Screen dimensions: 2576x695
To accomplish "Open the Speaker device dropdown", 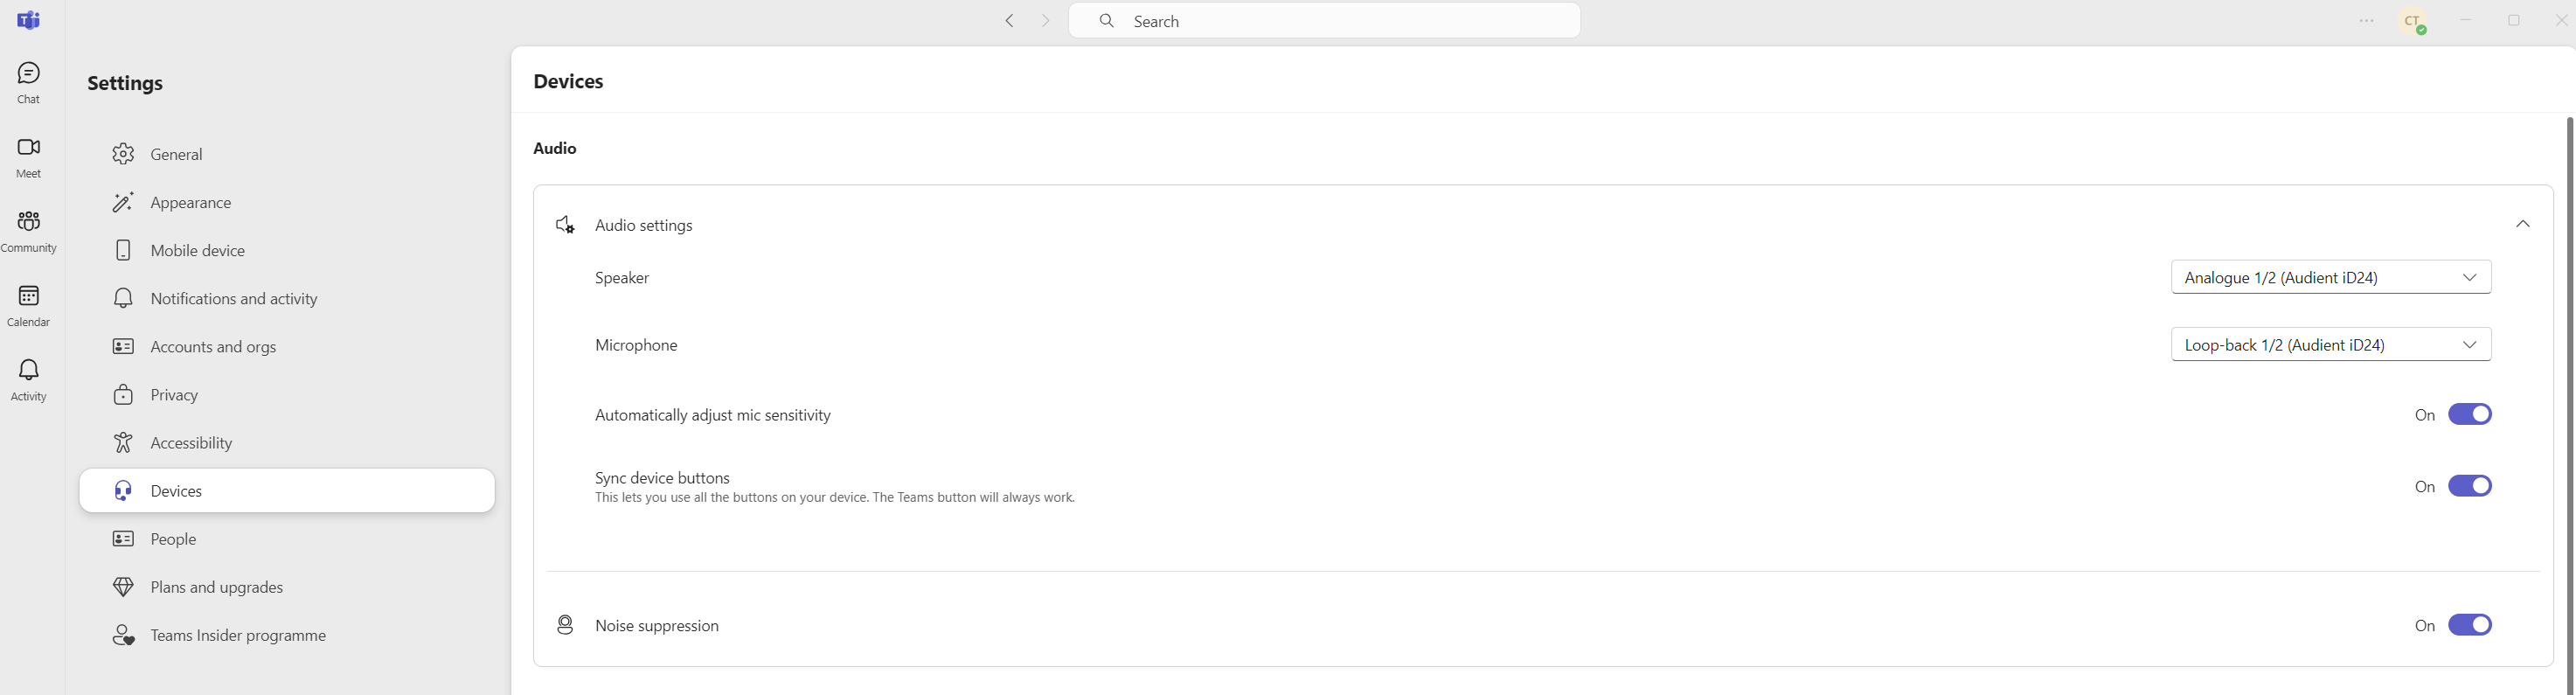I will coord(2331,277).
